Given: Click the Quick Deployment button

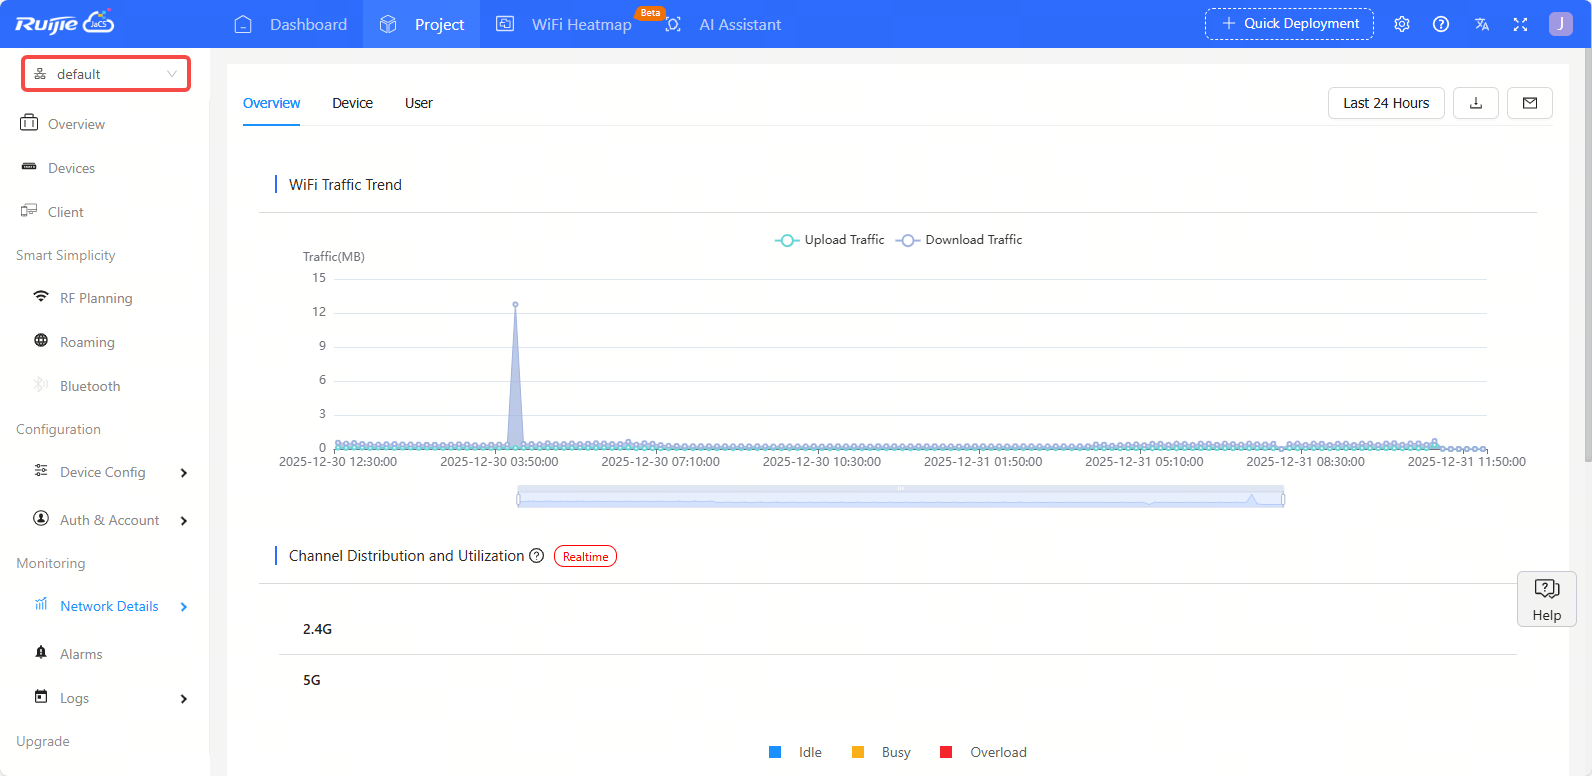Looking at the screenshot, I should 1289,24.
